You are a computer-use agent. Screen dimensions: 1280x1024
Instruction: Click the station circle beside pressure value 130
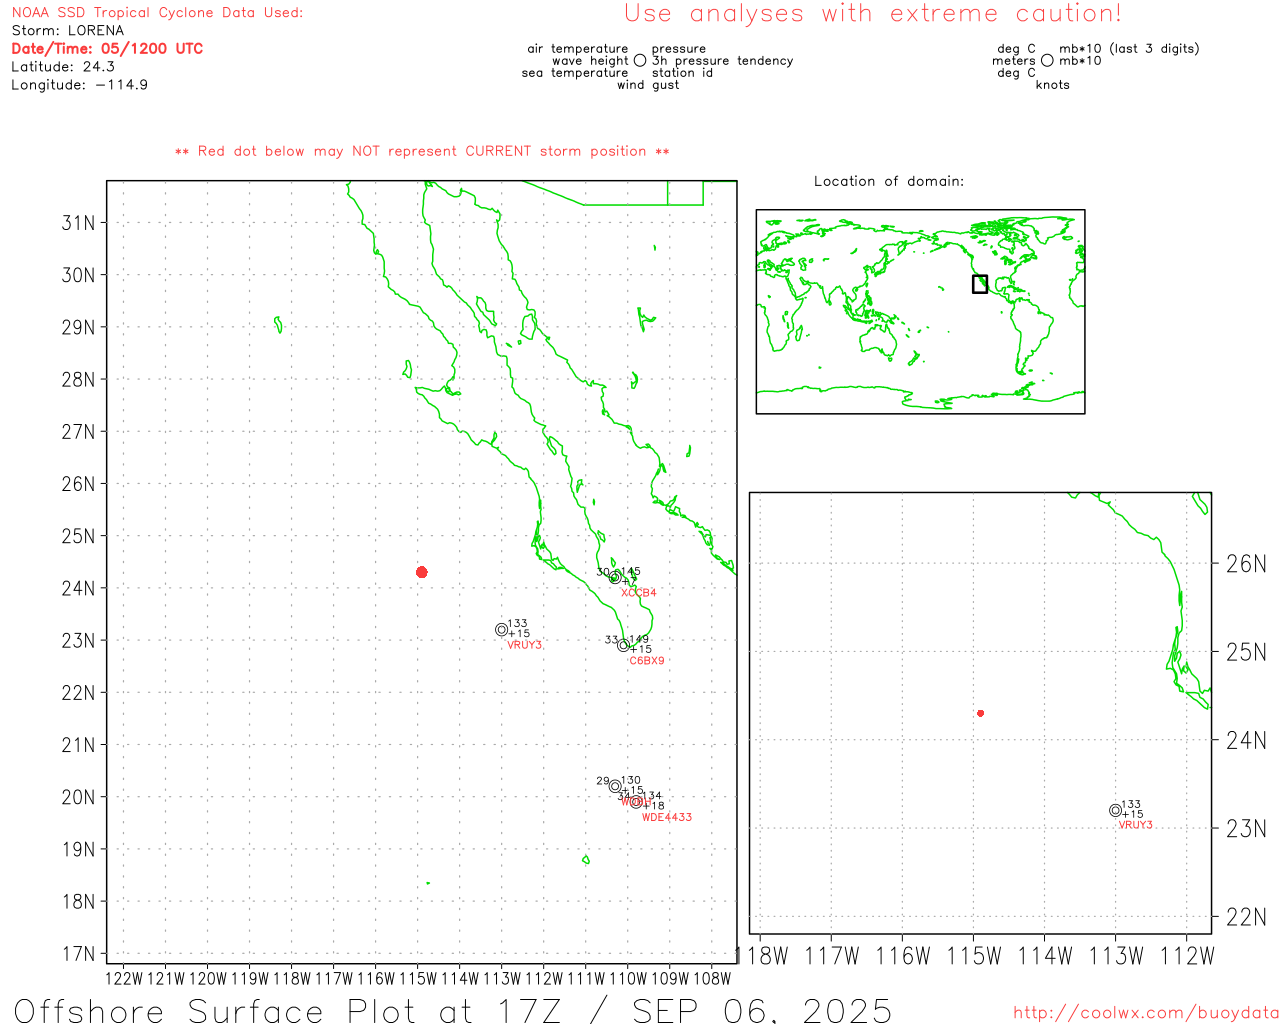(x=615, y=786)
